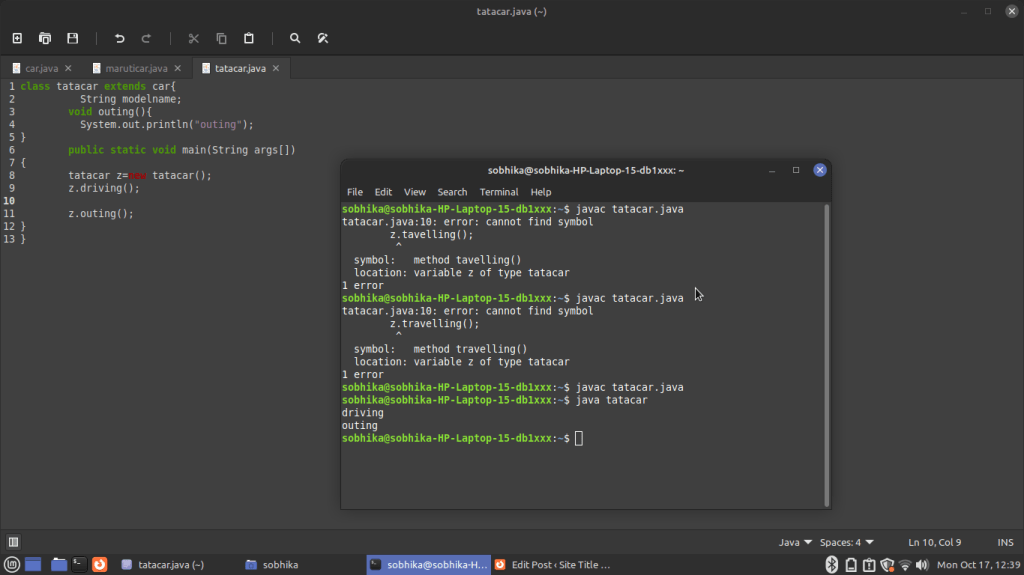Toggle INS insert mode indicator
The height and width of the screenshot is (575, 1024).
pos(1005,542)
